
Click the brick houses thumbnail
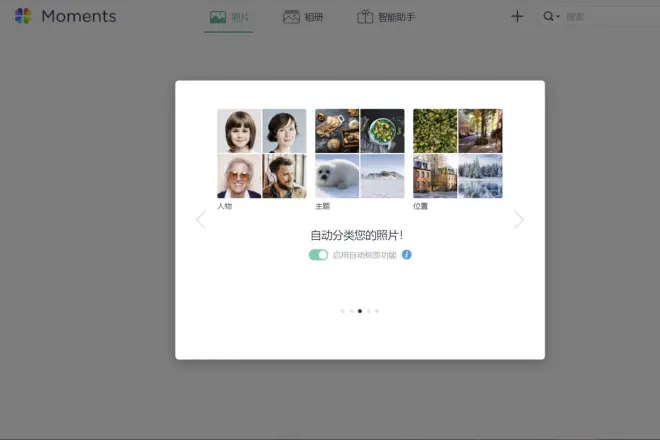coord(435,176)
